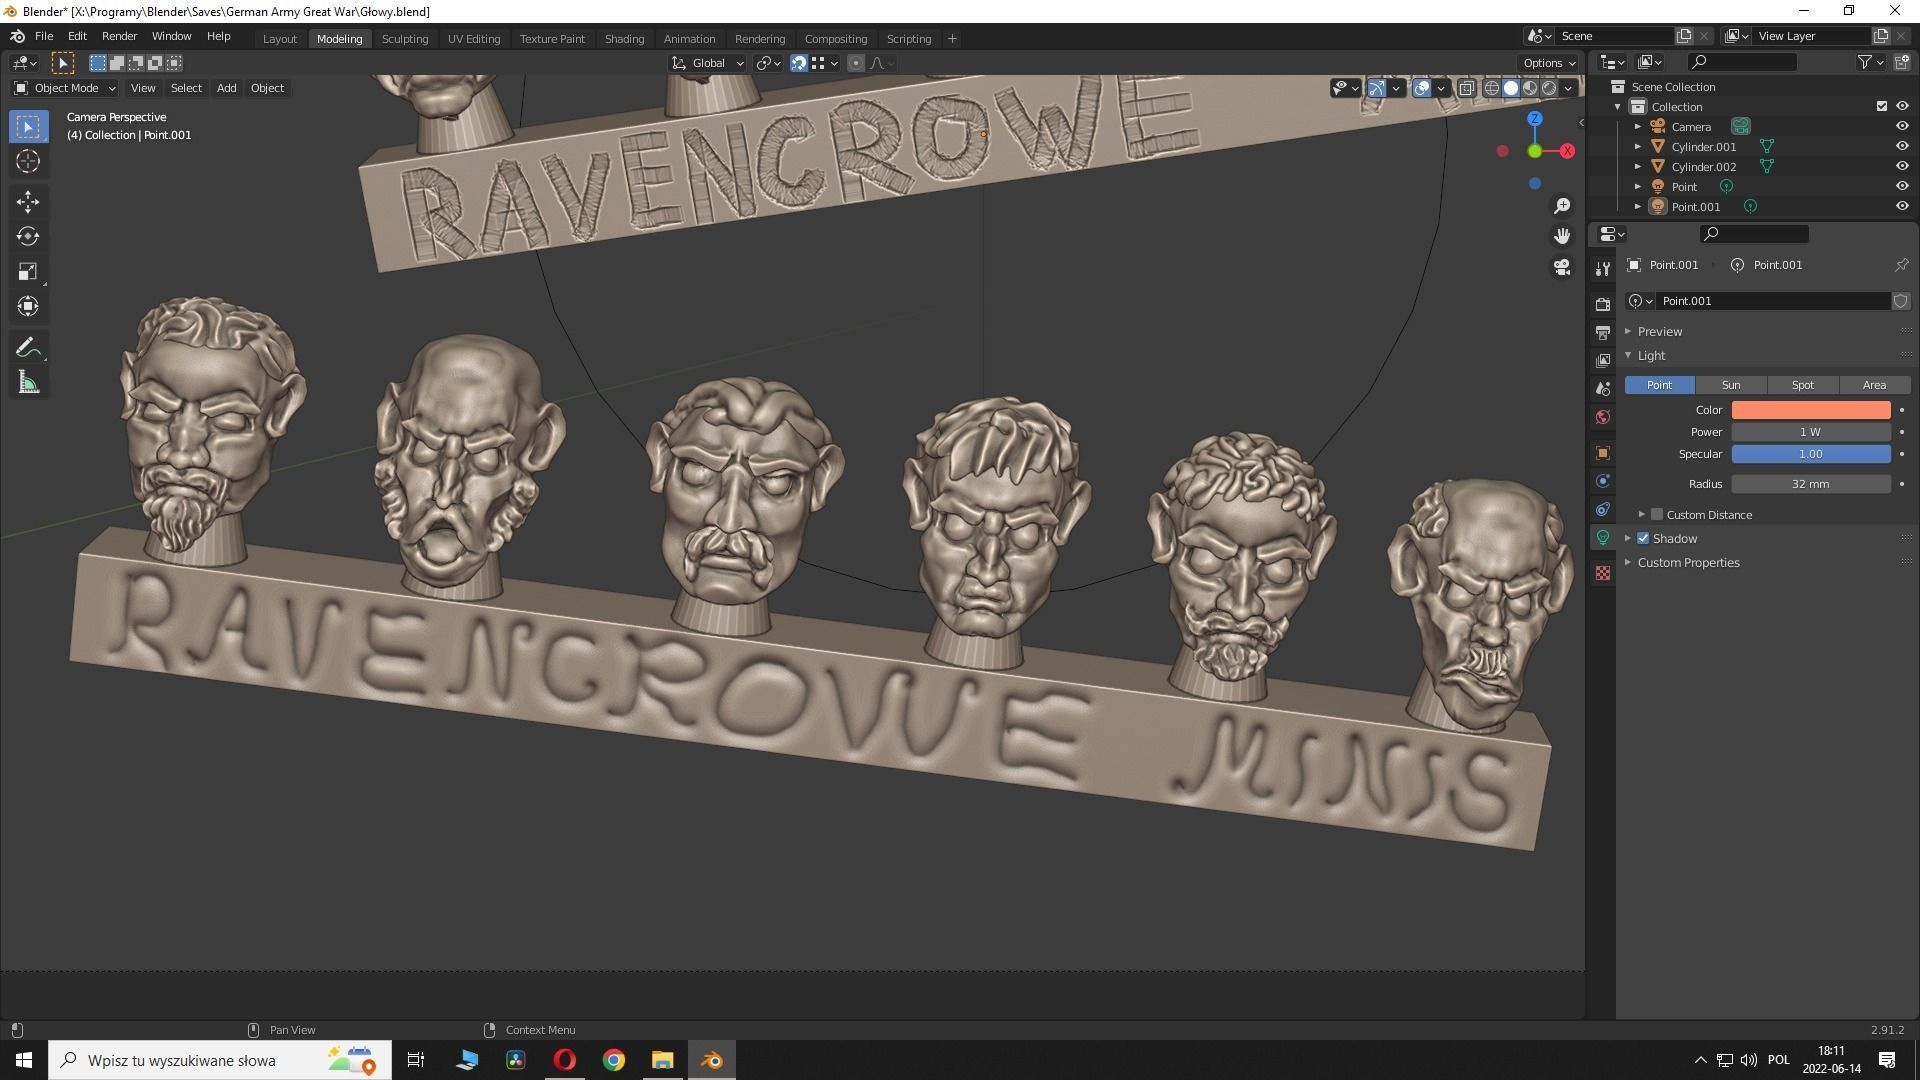Image resolution: width=1920 pixels, height=1080 pixels.
Task: Switch to material preview shading
Action: coord(1530,88)
